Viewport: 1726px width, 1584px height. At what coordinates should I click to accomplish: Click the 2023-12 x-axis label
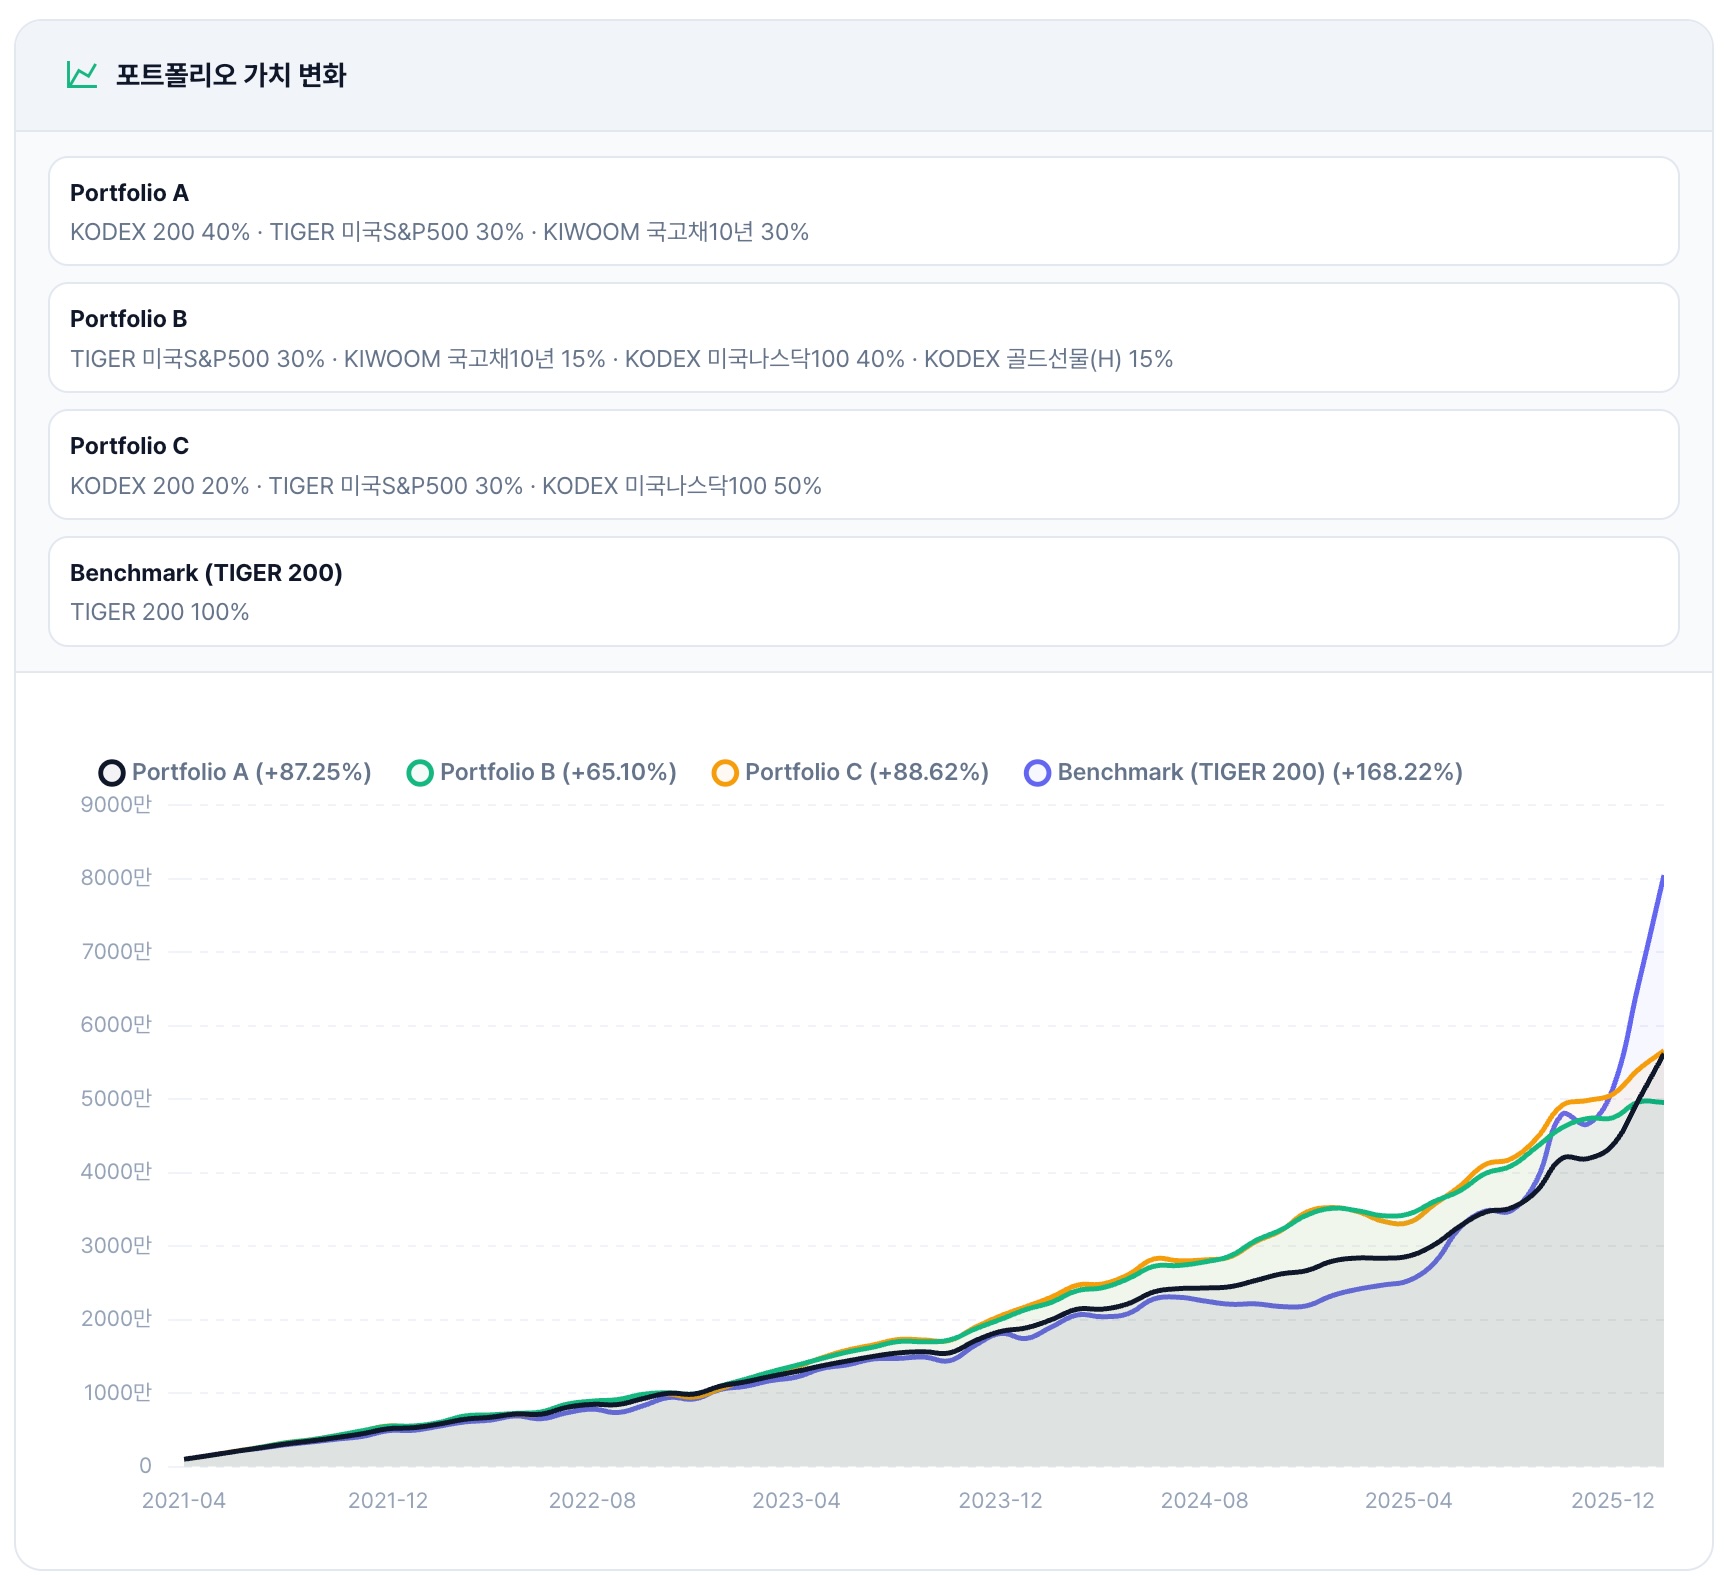point(1000,1500)
